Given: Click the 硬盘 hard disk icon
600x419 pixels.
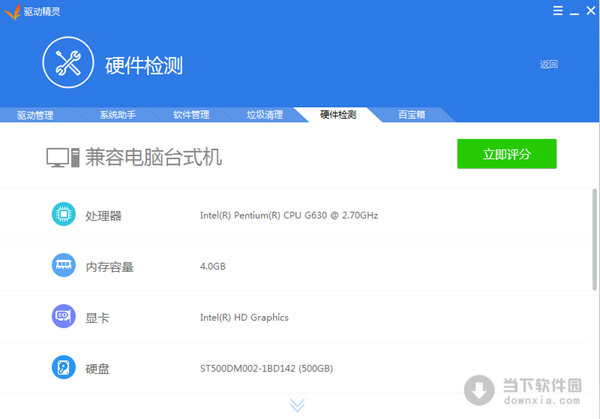Looking at the screenshot, I should pos(64,367).
